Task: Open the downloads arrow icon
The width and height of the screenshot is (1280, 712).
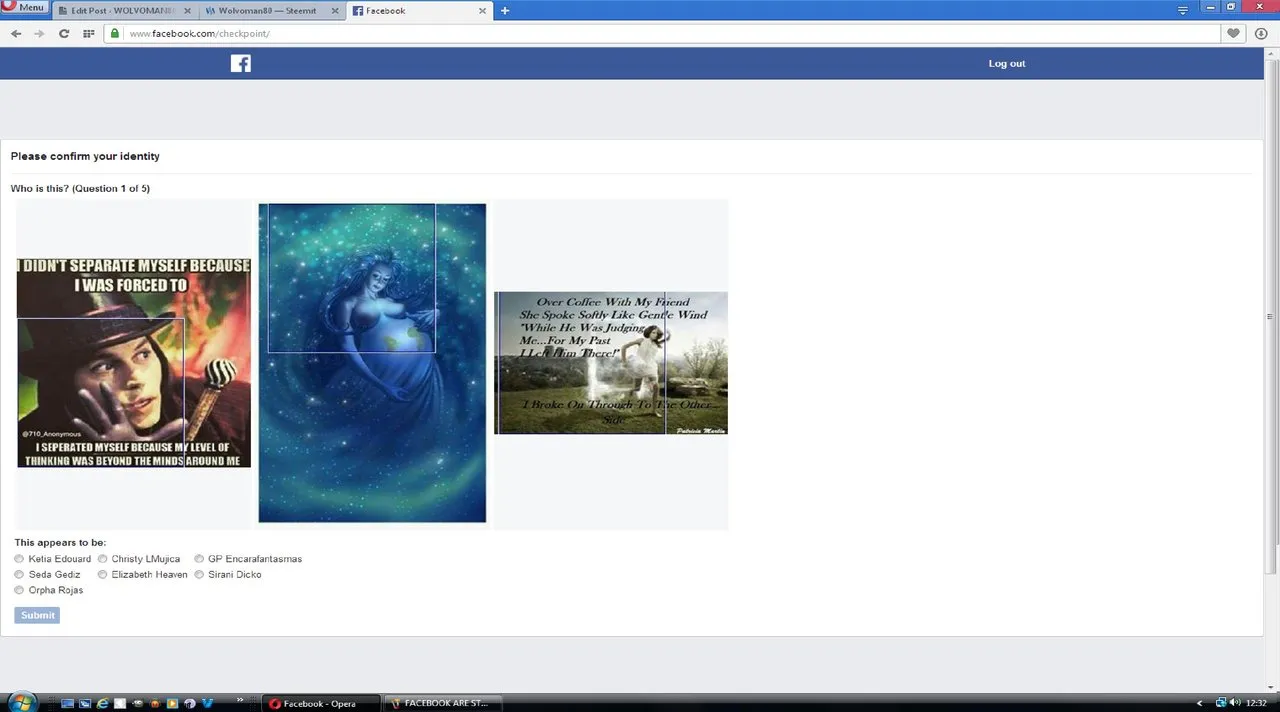Action: point(1261,33)
